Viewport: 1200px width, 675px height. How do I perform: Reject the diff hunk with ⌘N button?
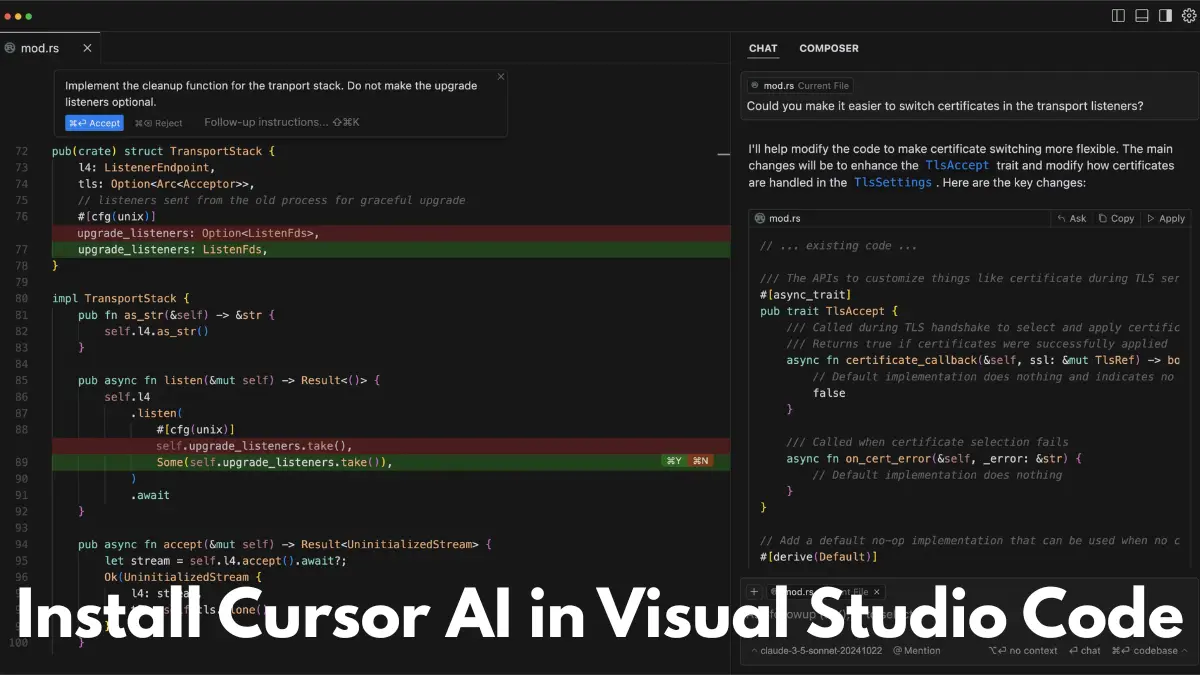click(x=701, y=462)
